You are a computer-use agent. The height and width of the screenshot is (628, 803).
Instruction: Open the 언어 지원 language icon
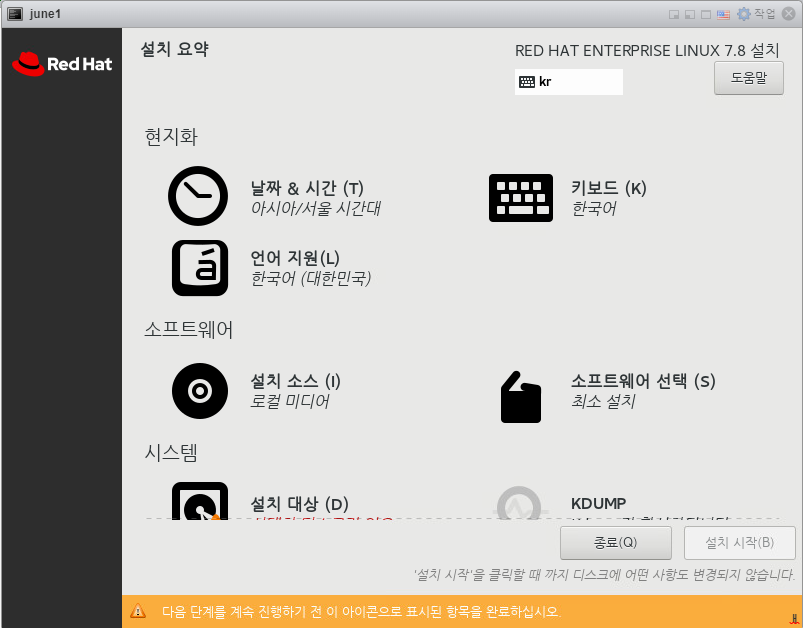(200, 268)
